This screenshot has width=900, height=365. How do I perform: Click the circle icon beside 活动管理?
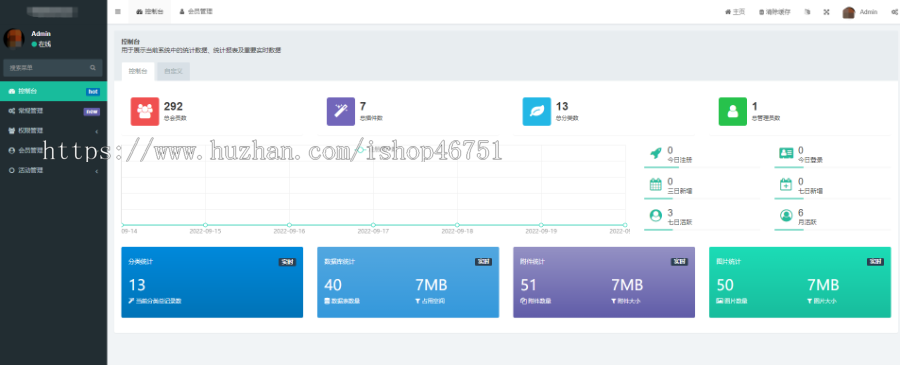click(11, 170)
